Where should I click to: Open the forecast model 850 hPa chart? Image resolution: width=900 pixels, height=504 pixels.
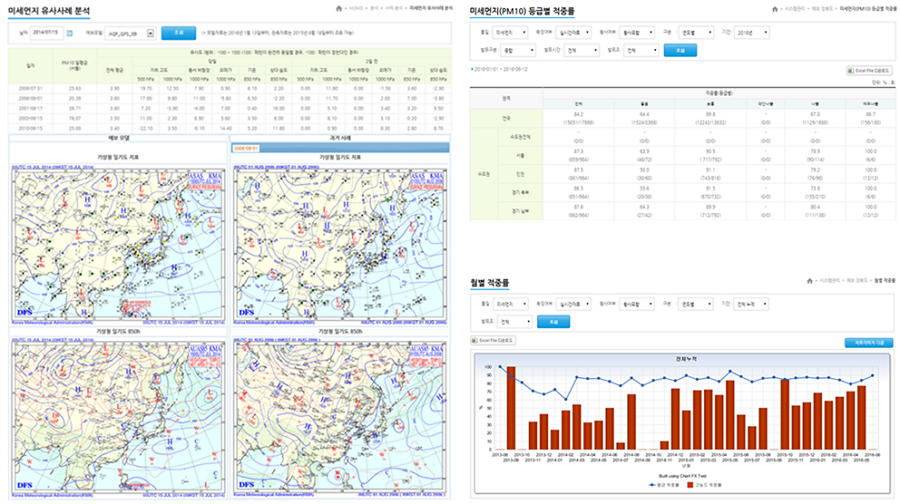(118, 417)
